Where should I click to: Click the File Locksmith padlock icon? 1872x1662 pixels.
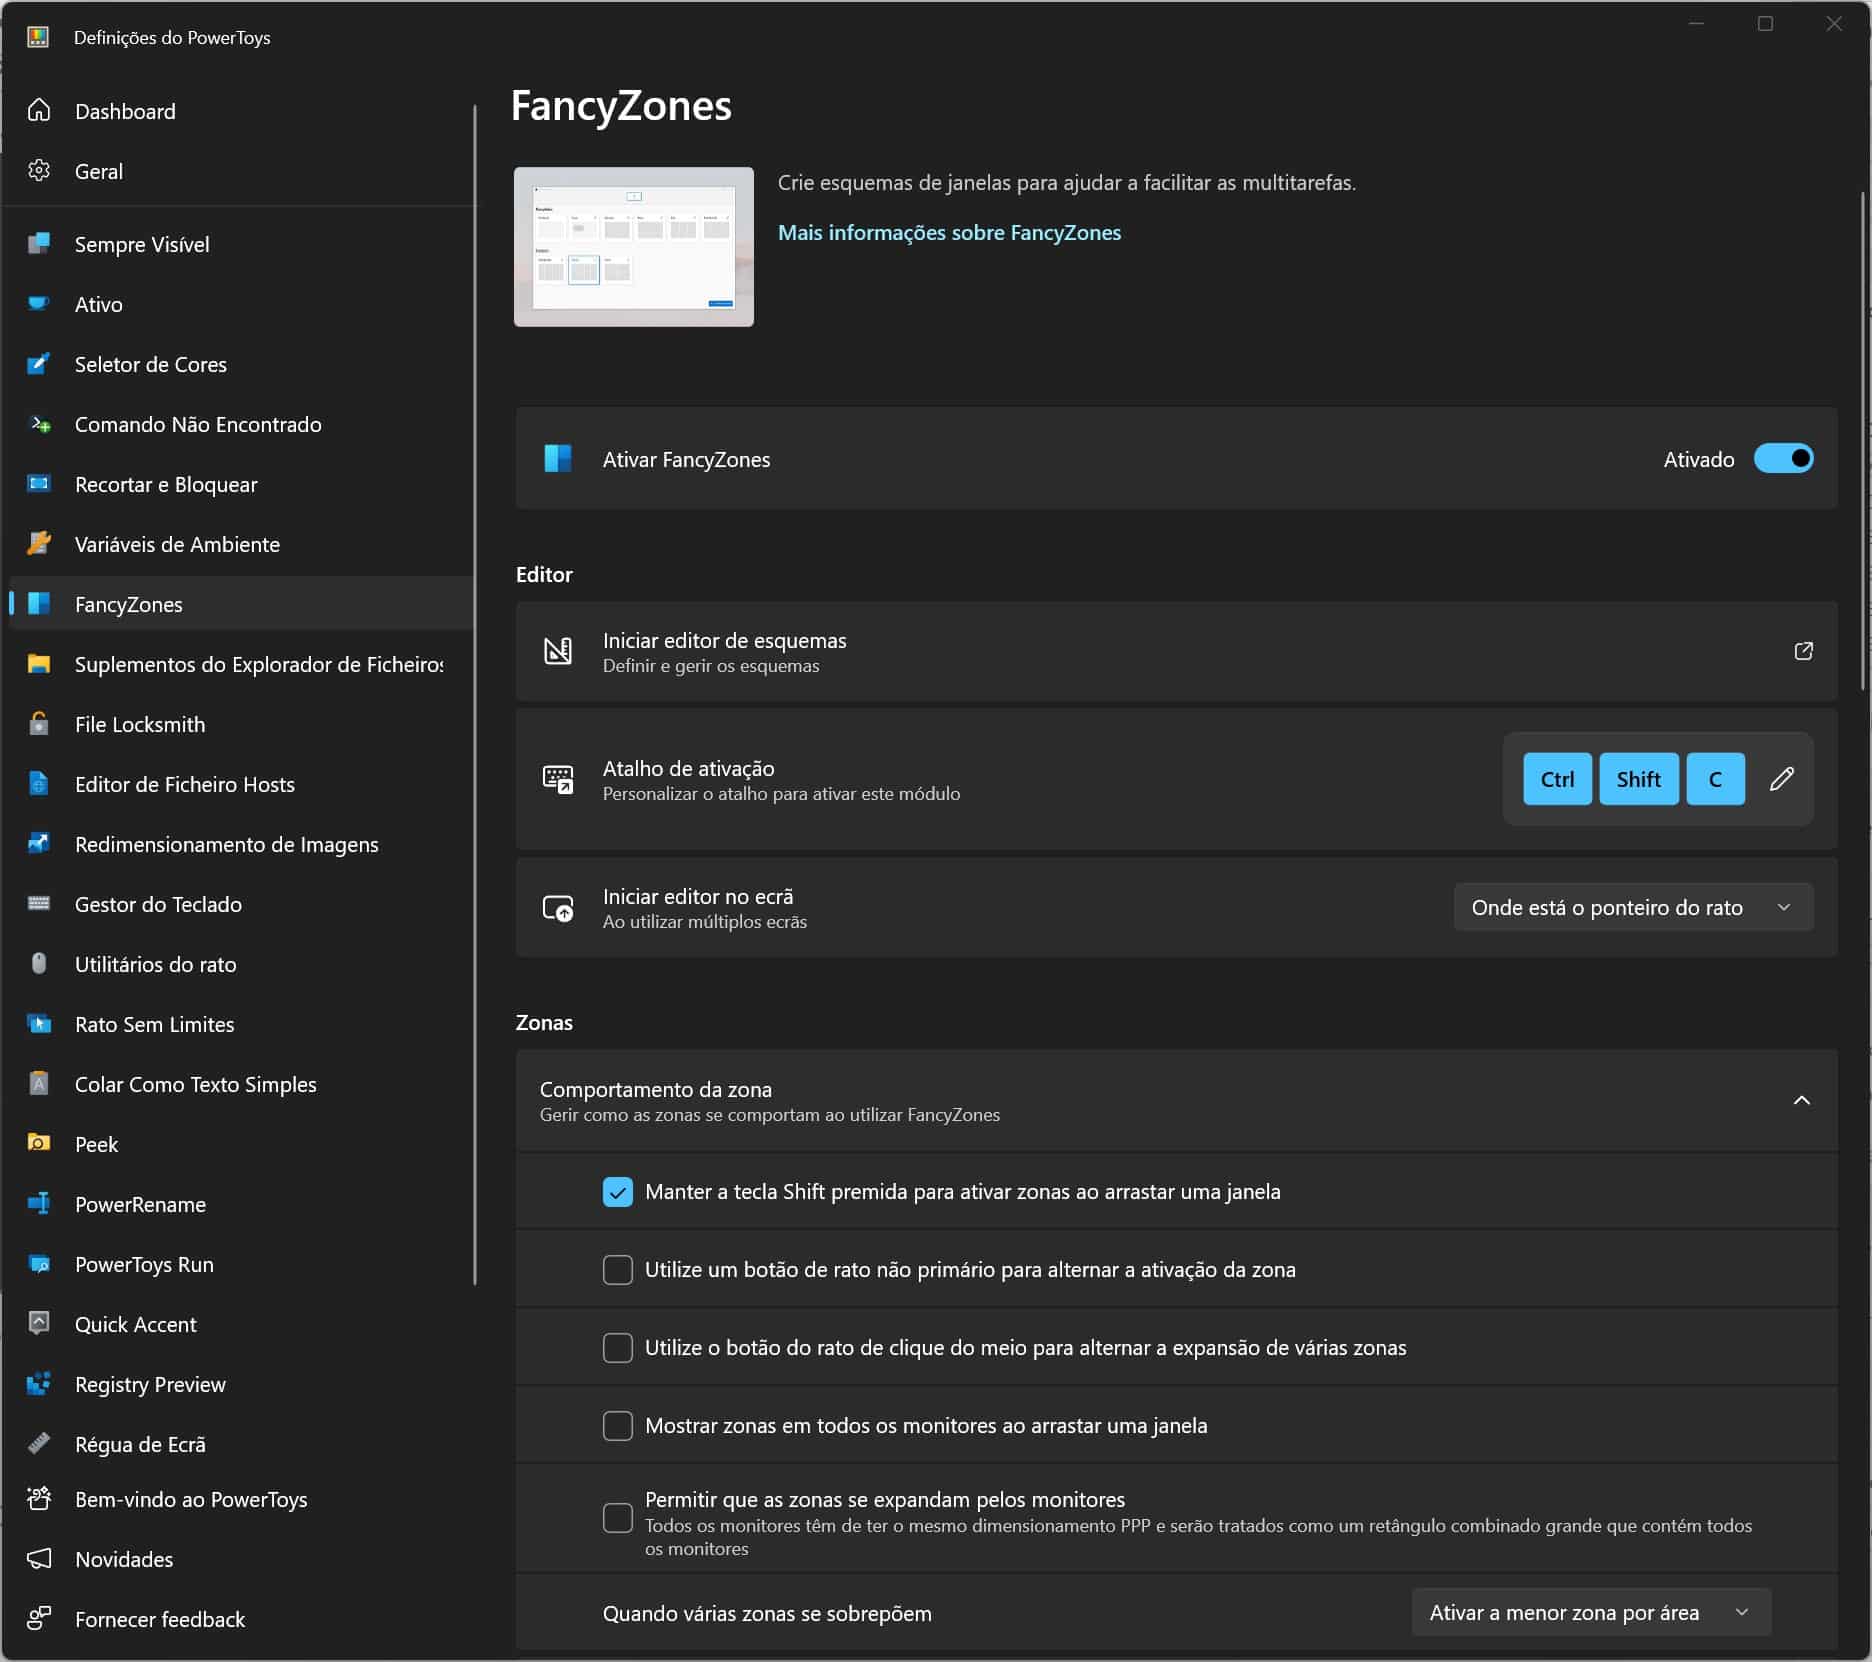pos(39,724)
